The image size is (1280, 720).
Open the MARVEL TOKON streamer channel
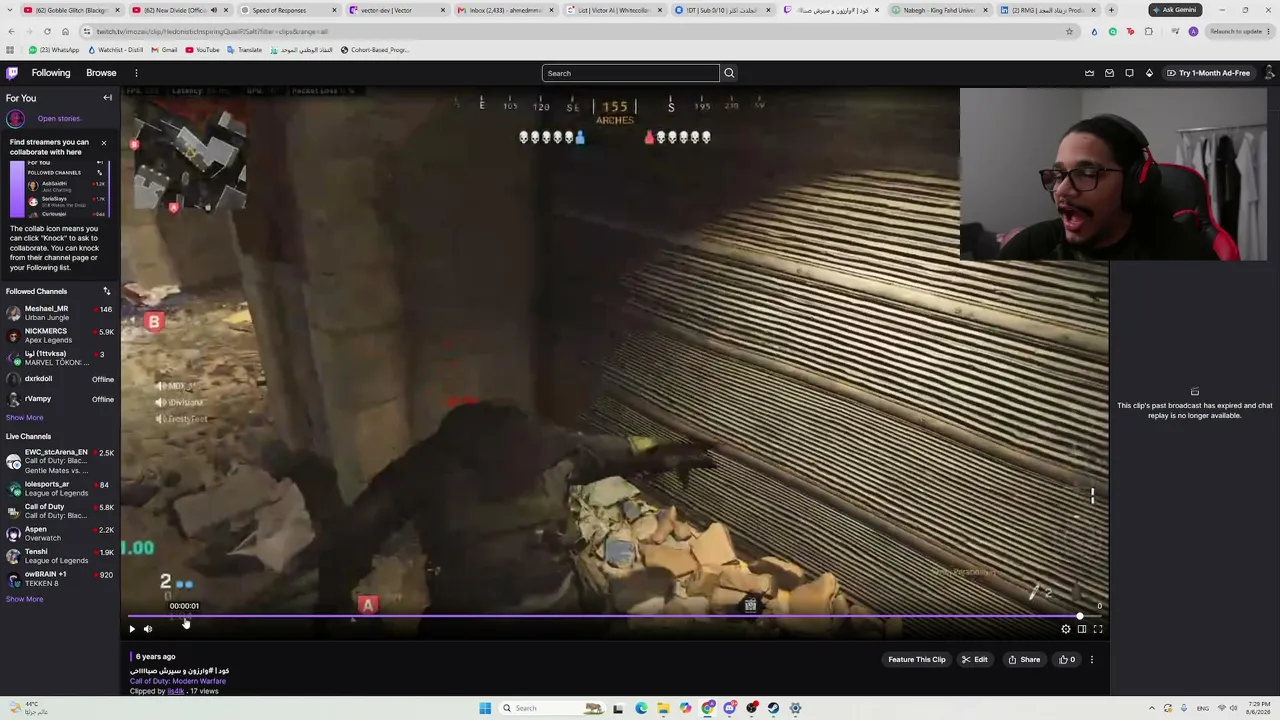click(60, 358)
